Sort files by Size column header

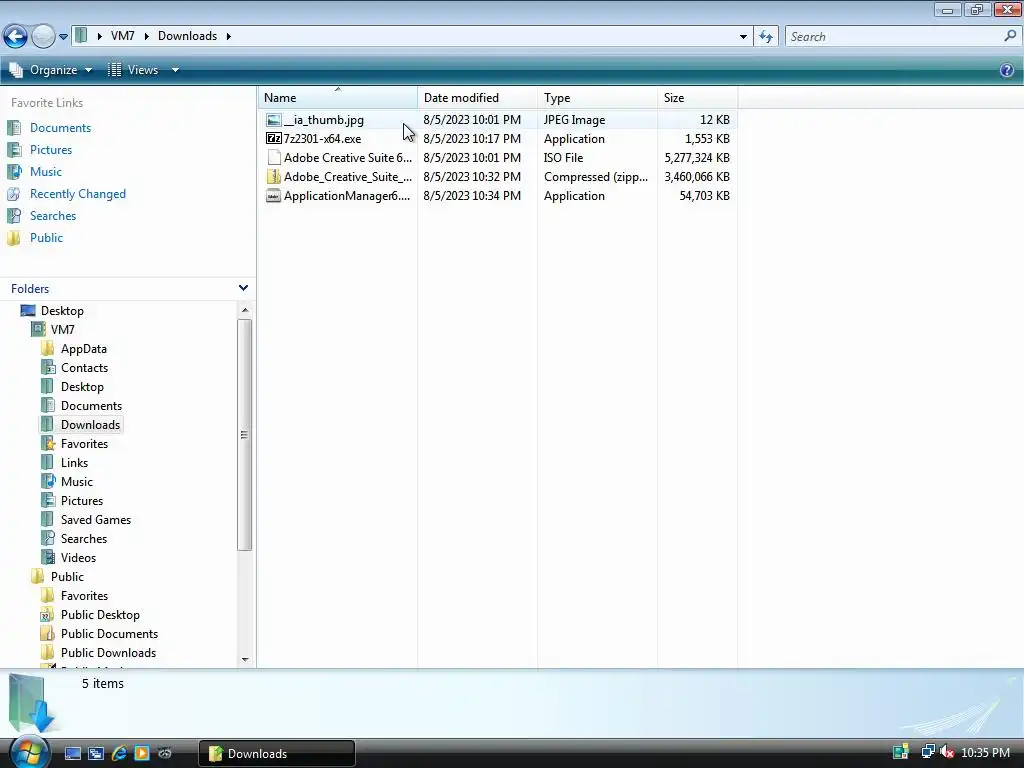tap(697, 97)
